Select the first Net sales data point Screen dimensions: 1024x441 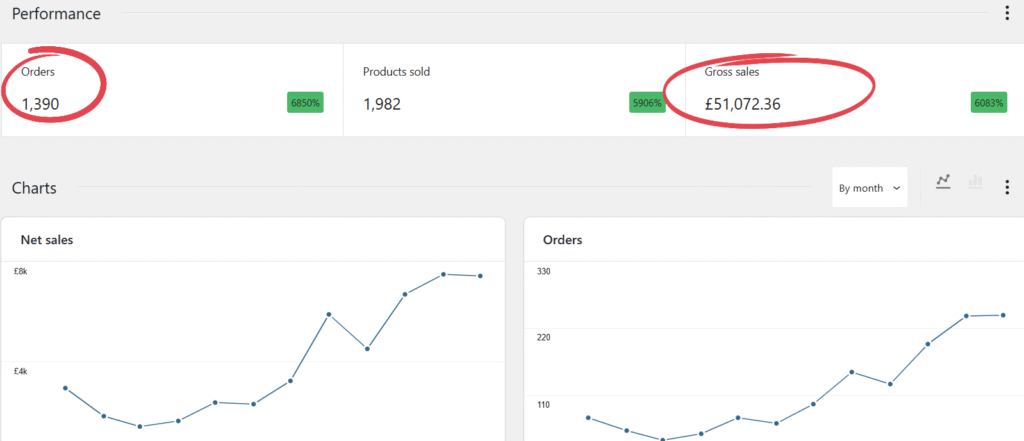point(65,388)
